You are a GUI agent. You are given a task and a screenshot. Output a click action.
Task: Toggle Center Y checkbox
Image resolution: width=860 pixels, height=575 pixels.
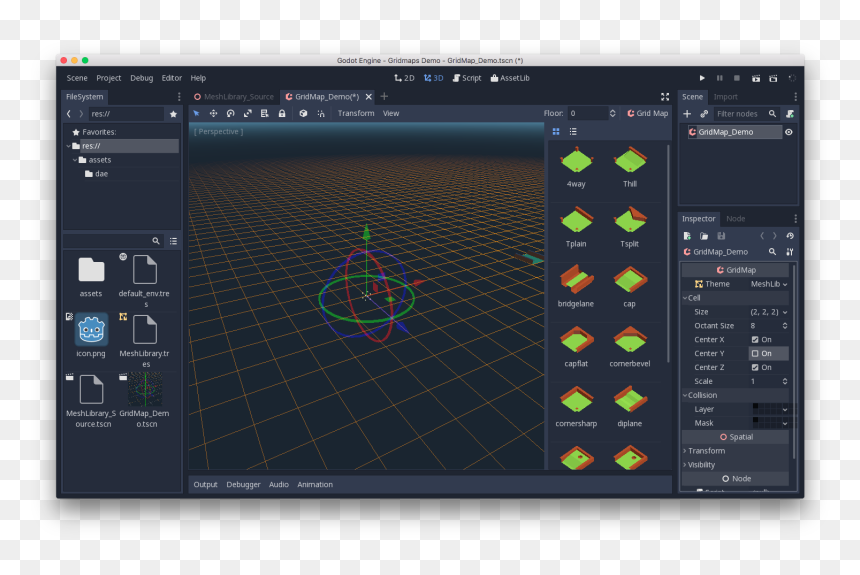point(755,353)
